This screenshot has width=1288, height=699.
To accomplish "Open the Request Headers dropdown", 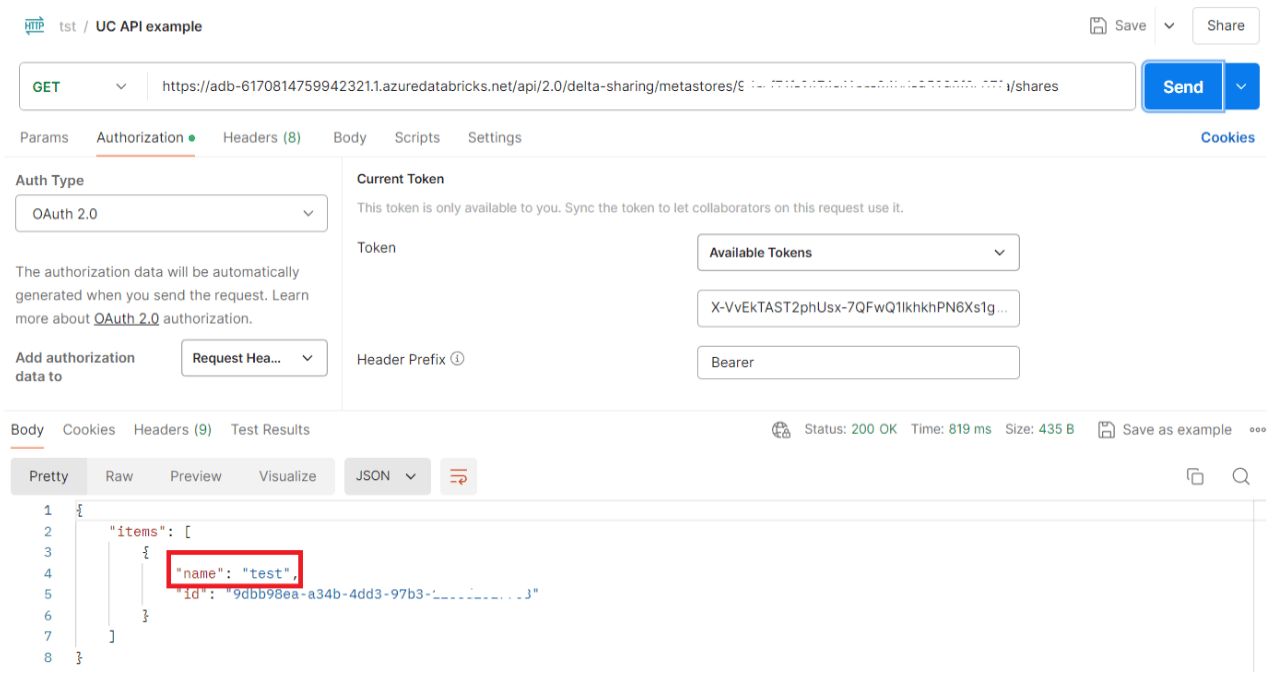I will (254, 358).
